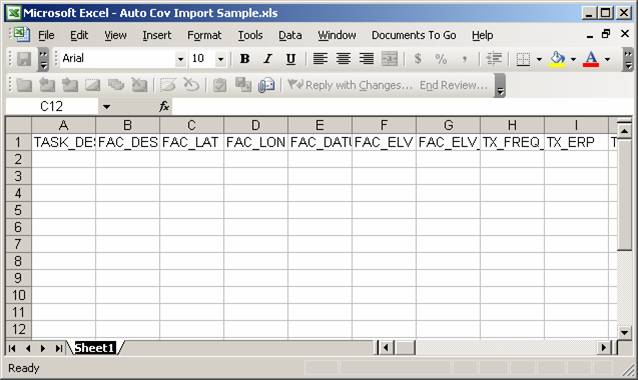
Task: Open the Borders dropdown arrow
Action: coord(539,59)
